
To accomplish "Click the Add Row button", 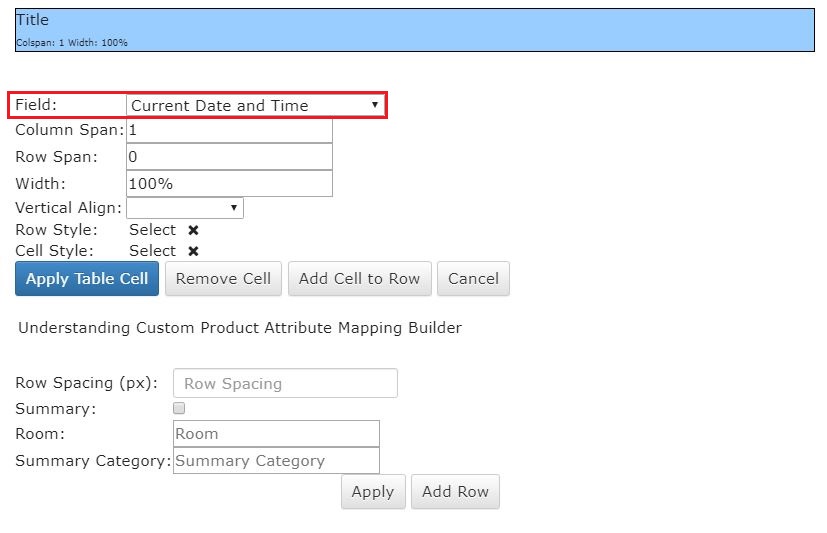I will [x=455, y=491].
